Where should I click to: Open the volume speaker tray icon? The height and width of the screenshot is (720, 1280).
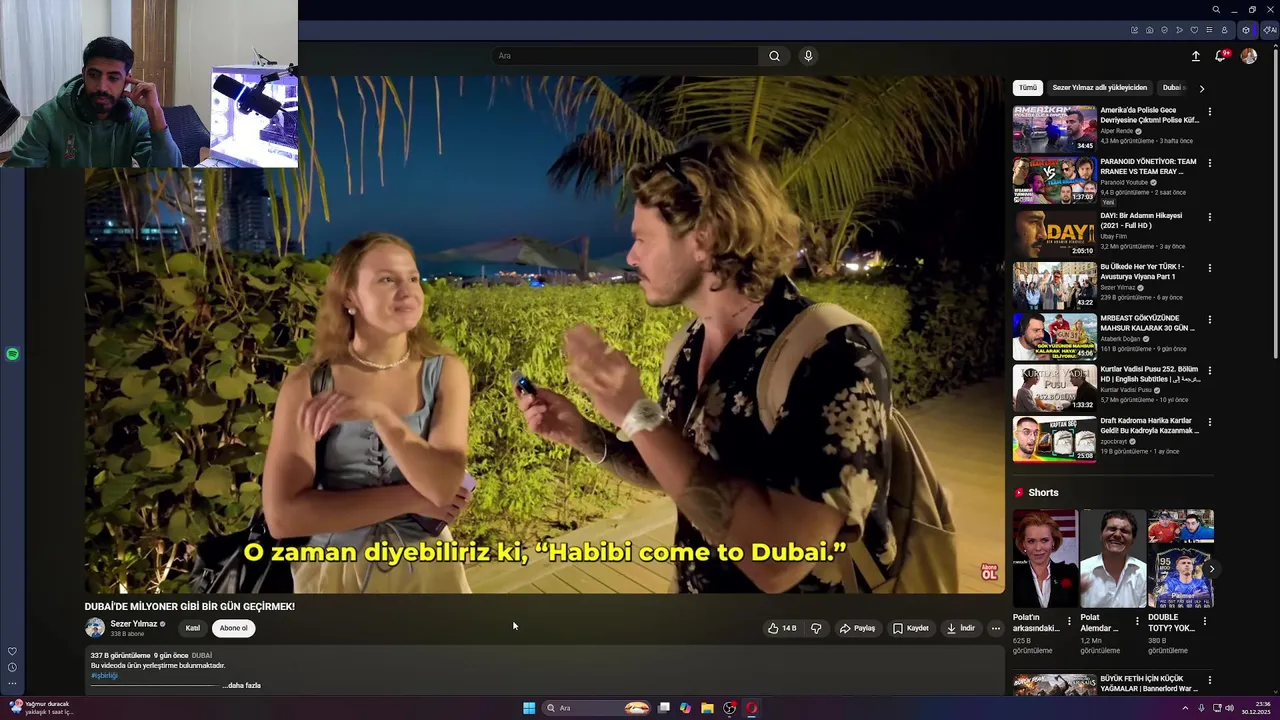point(1229,708)
